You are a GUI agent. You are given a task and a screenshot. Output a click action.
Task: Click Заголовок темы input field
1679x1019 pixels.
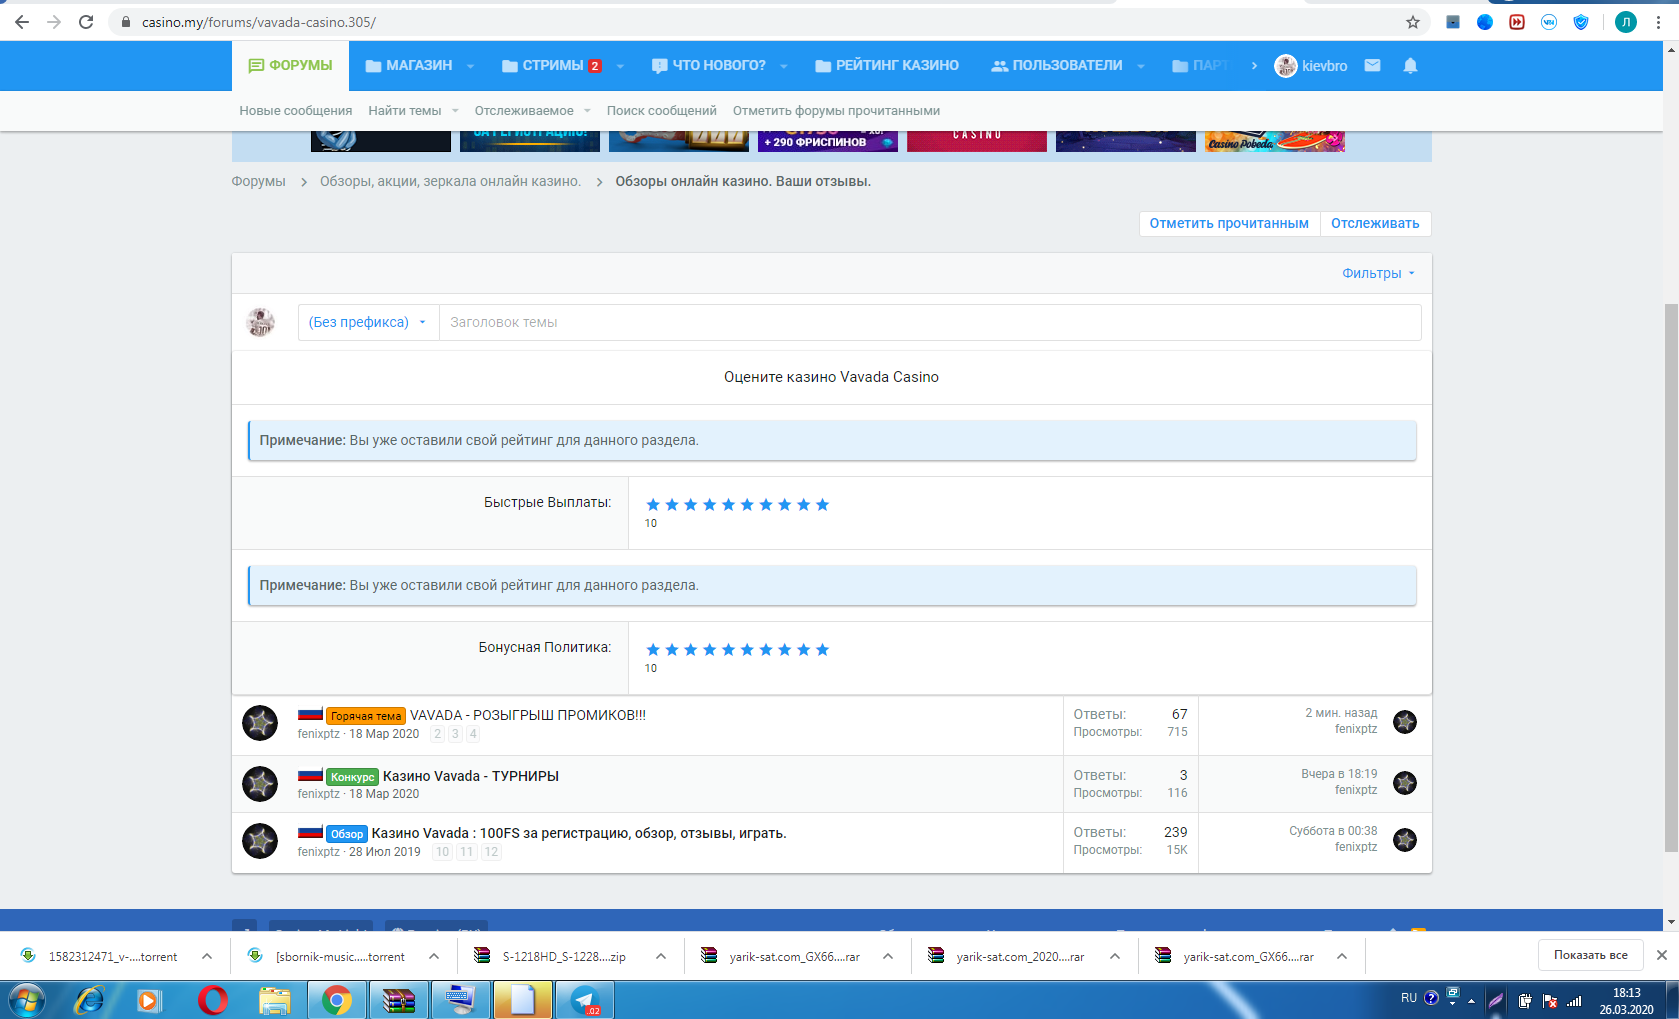click(930, 322)
